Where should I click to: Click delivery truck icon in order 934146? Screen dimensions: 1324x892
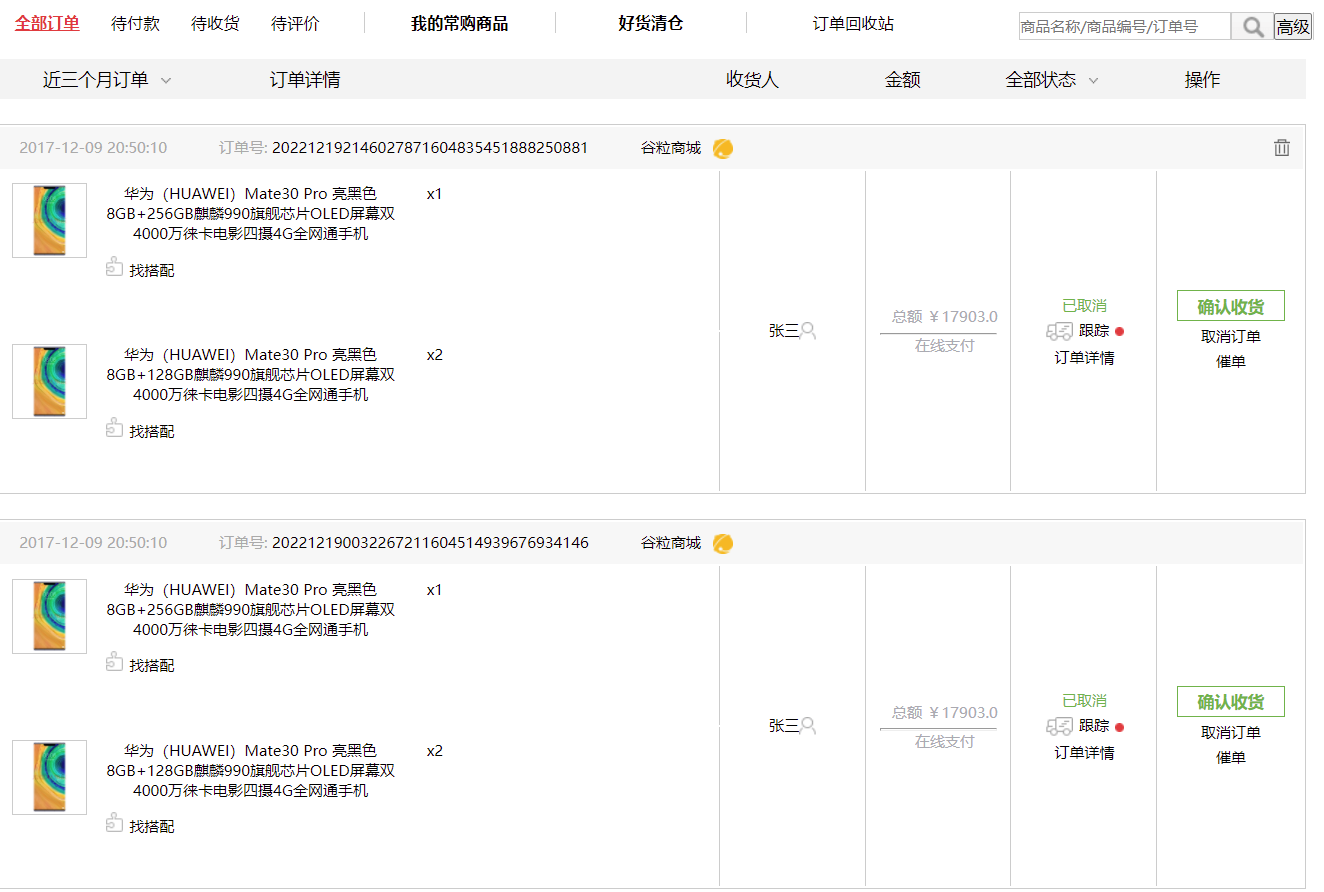click(1059, 727)
